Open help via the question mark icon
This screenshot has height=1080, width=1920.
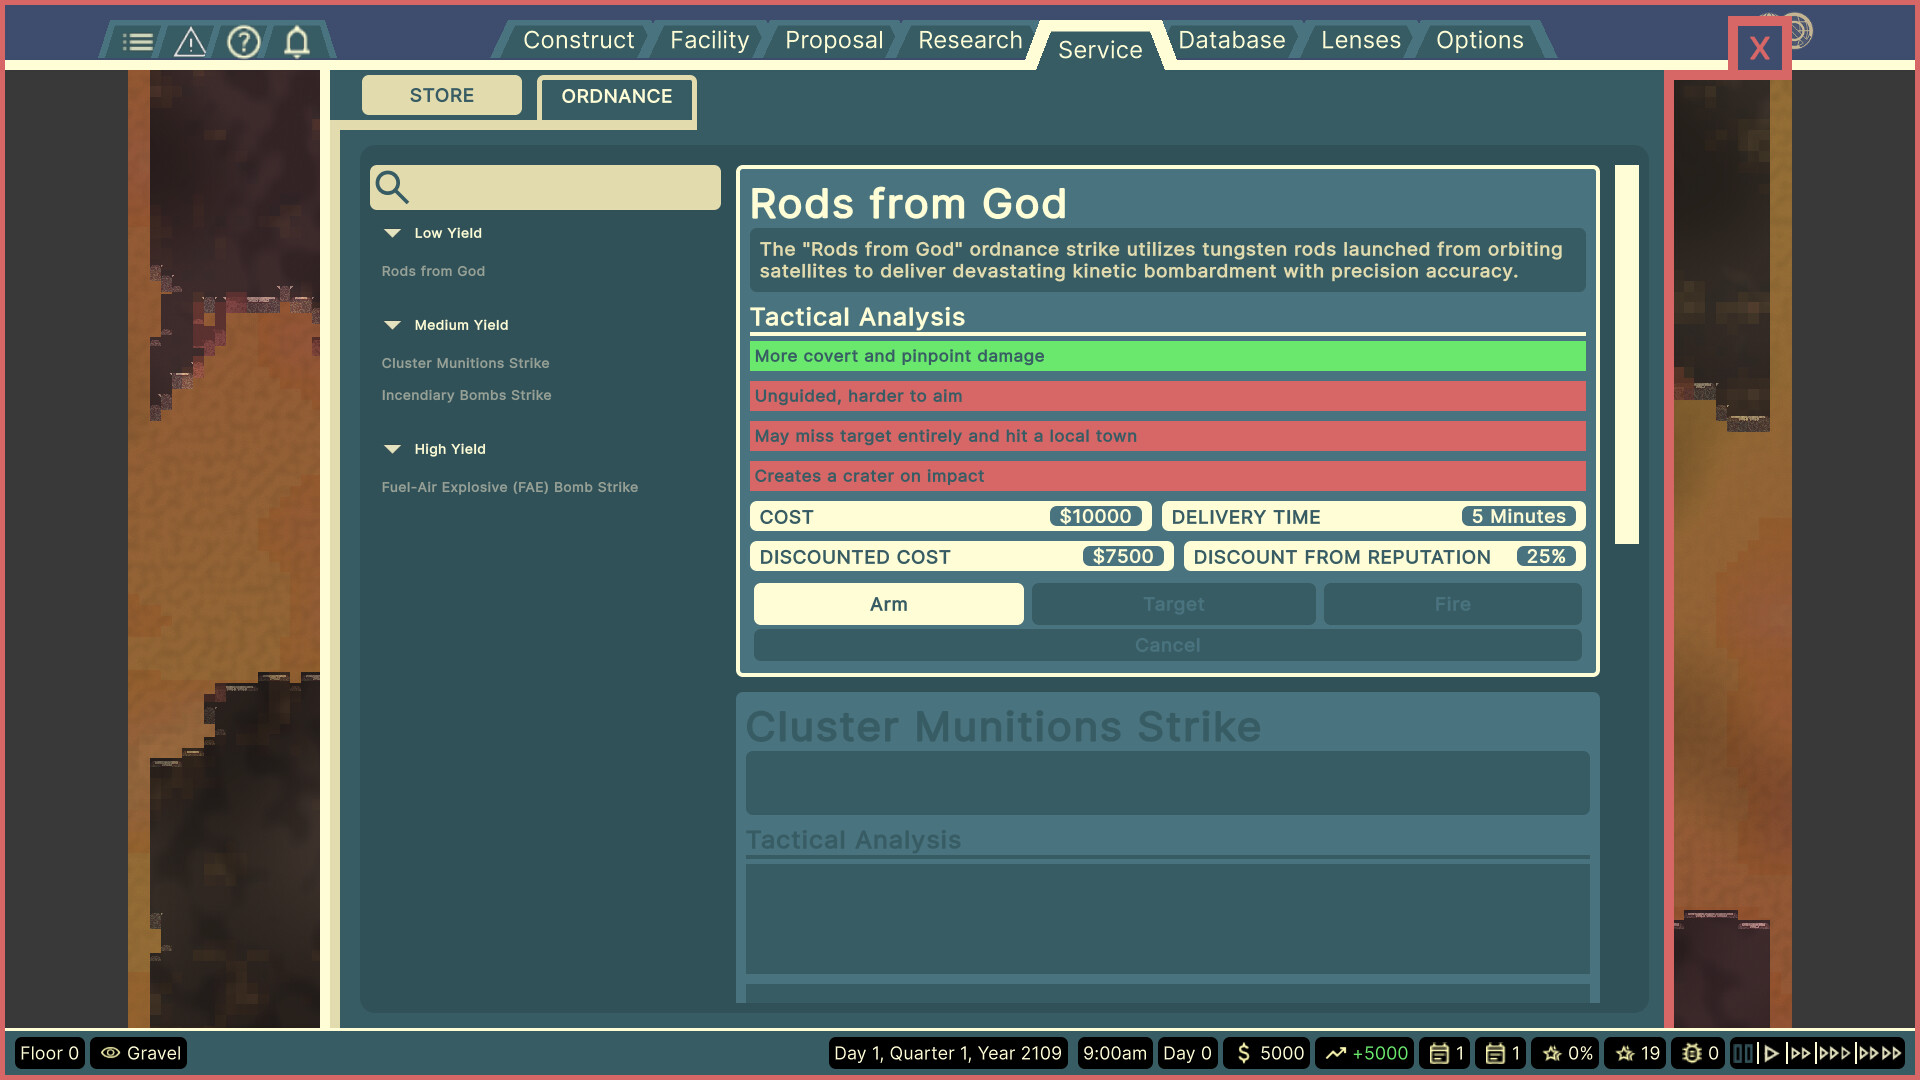coord(244,41)
